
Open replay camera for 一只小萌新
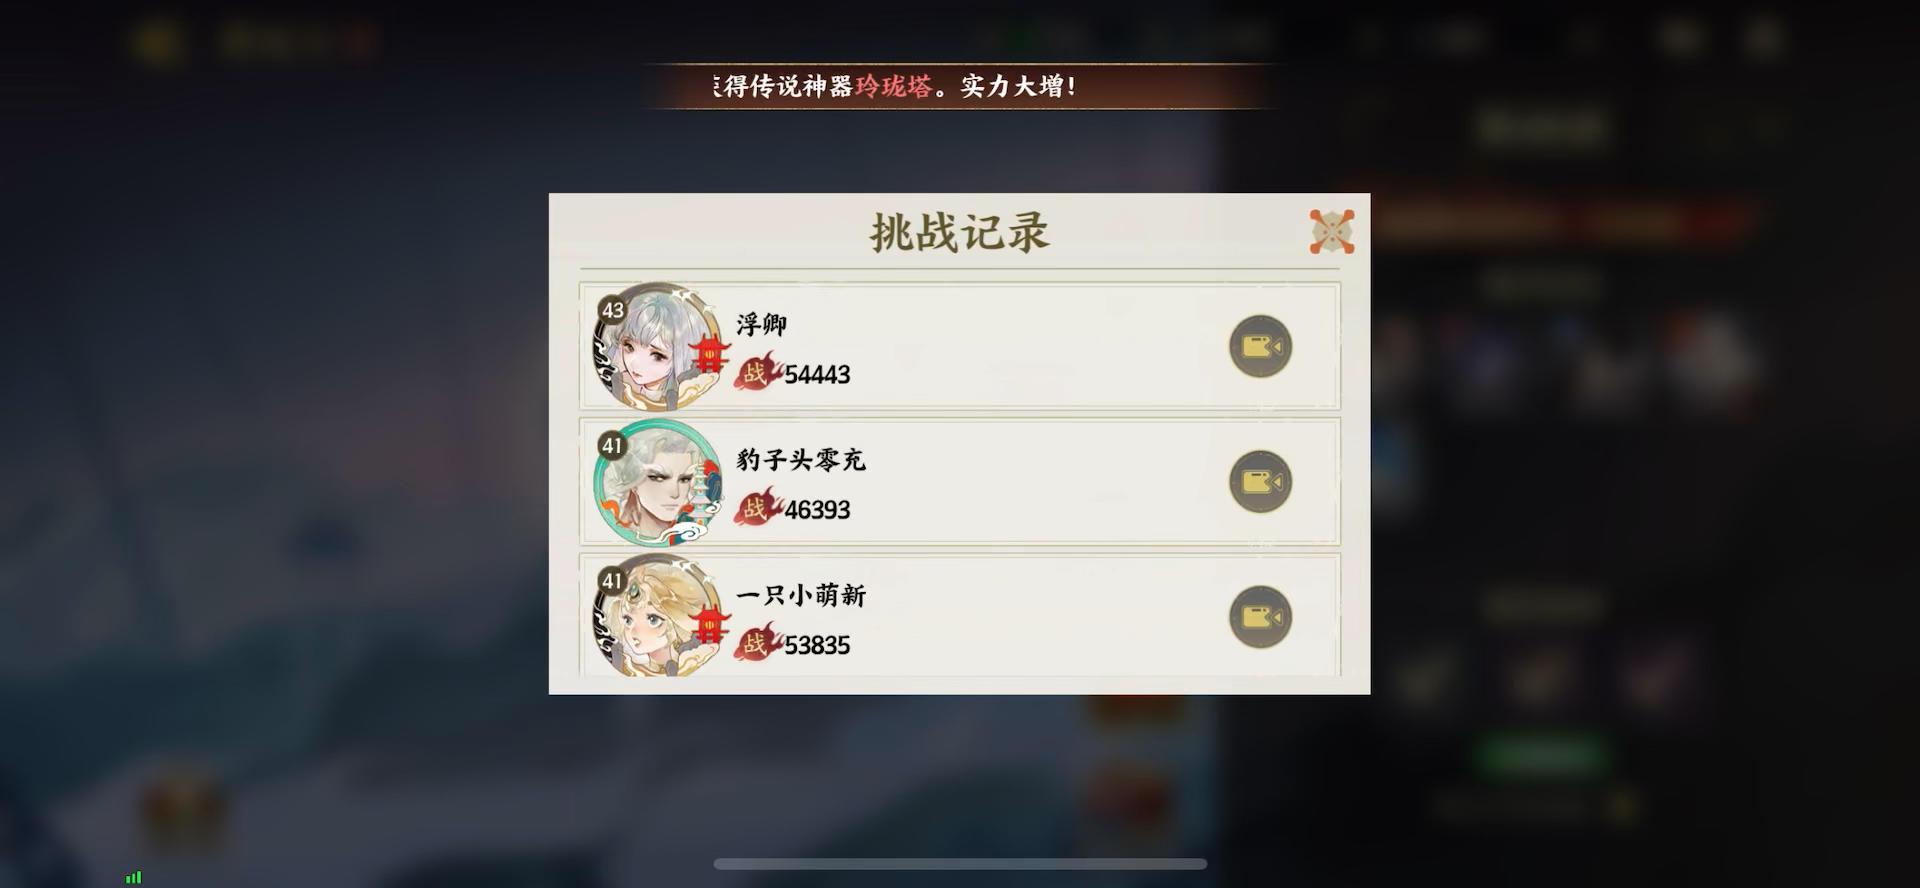point(1260,617)
